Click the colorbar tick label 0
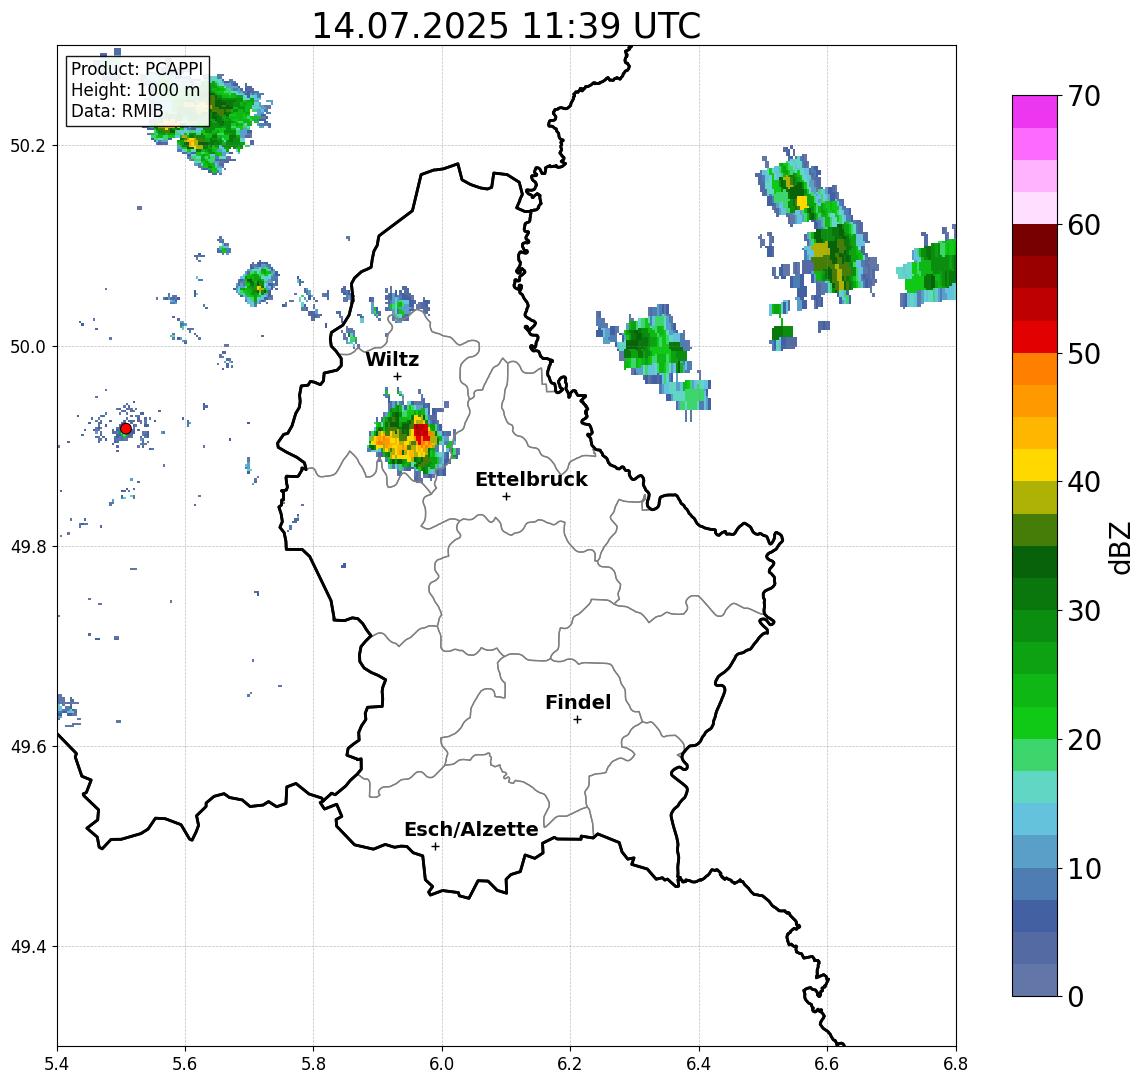The height and width of the screenshot is (1084, 1145). (1076, 996)
